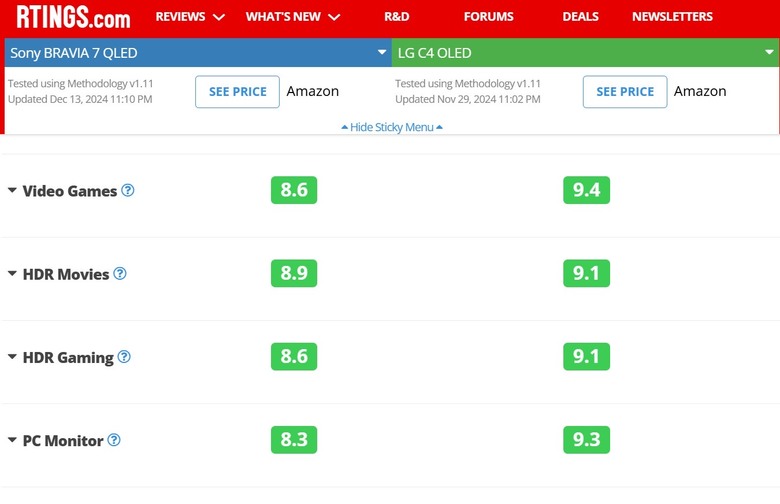The height and width of the screenshot is (504, 780).
Task: Open help icon next to HDR Gaming
Action: [124, 357]
